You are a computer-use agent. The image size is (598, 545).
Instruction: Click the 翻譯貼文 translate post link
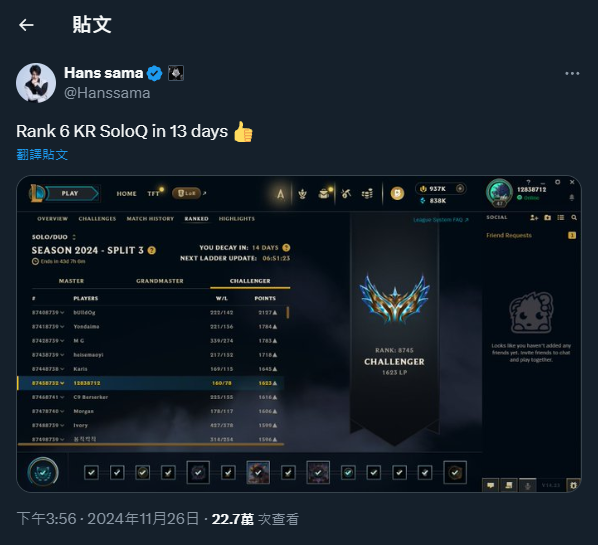click(42, 154)
